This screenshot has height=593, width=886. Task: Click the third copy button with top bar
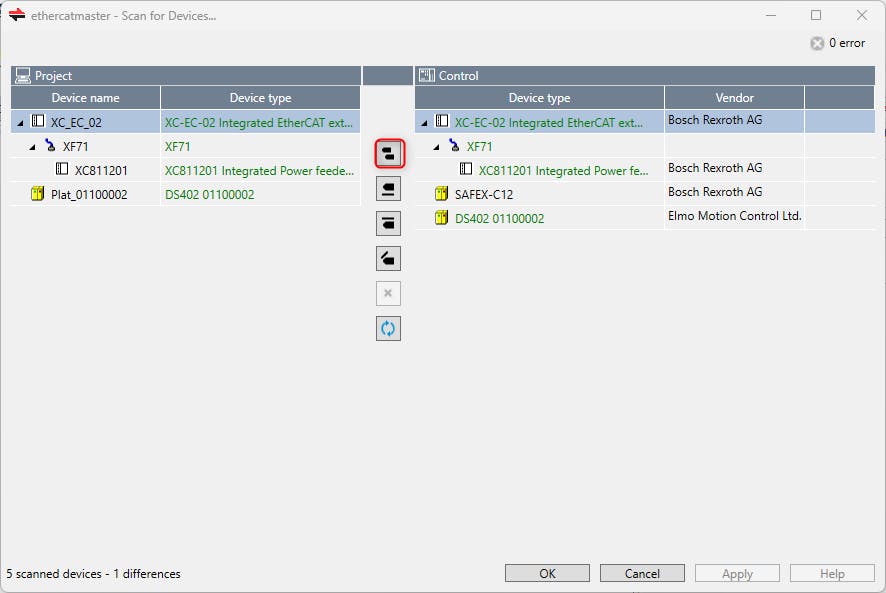coord(388,223)
